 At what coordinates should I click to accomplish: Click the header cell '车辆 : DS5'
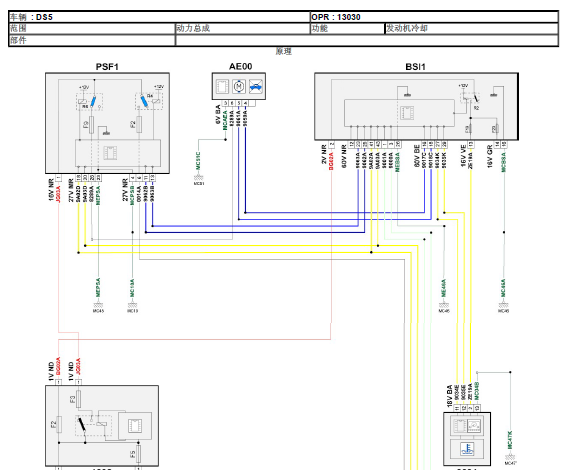(160, 17)
